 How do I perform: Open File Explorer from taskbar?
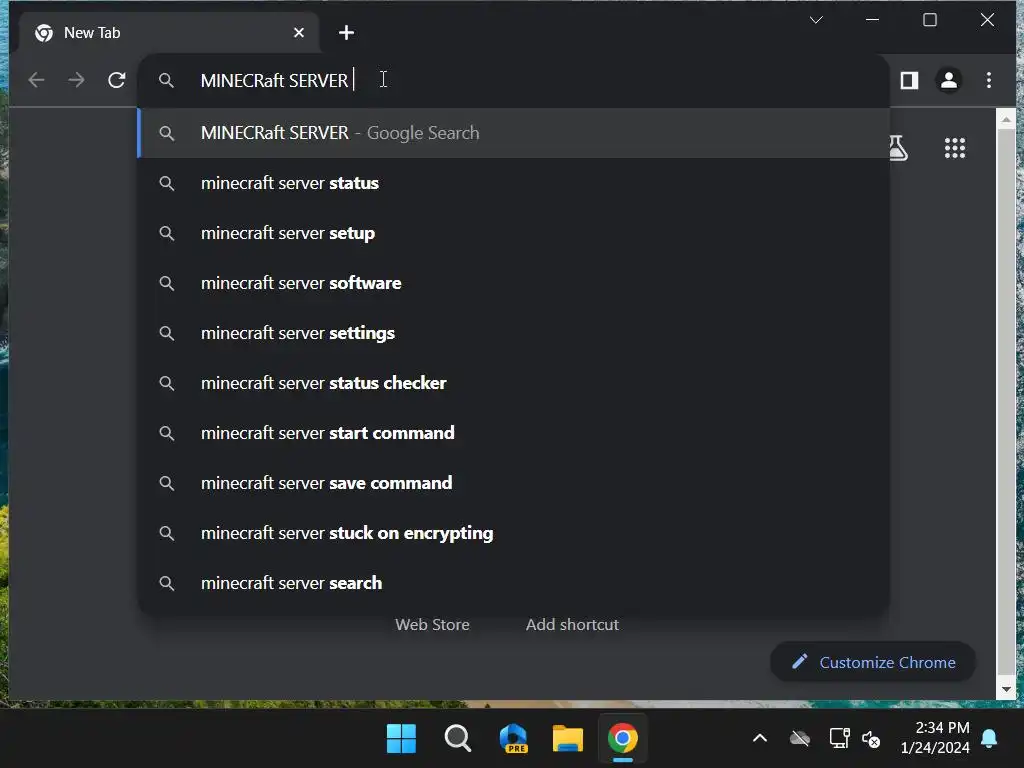(x=568, y=739)
